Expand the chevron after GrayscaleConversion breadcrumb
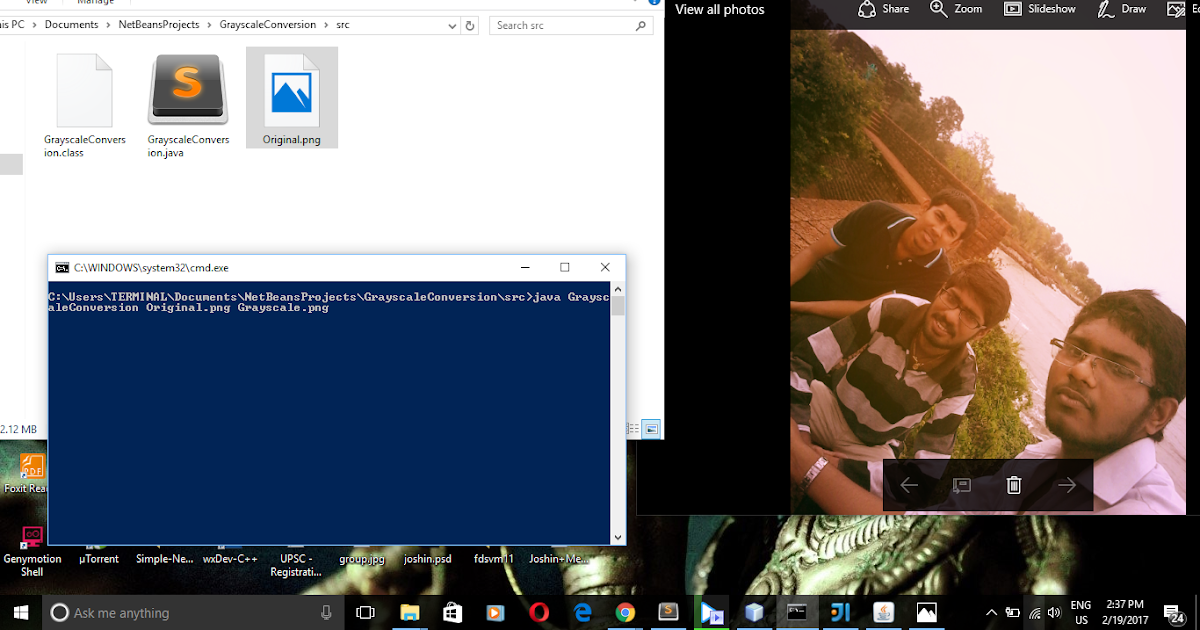The image size is (1200, 630). click(x=326, y=24)
